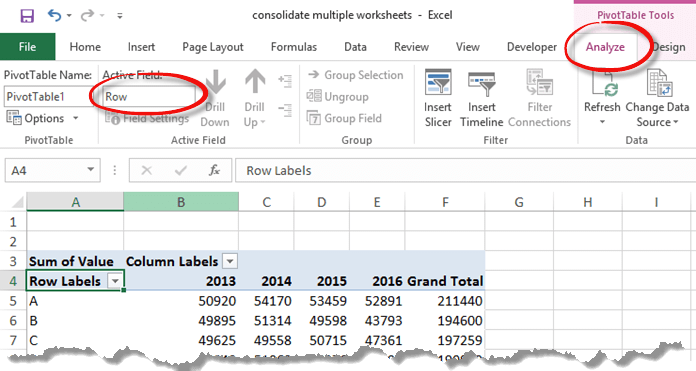The width and height of the screenshot is (696, 371).
Task: Click the formula bar options dots
Action: tap(115, 170)
